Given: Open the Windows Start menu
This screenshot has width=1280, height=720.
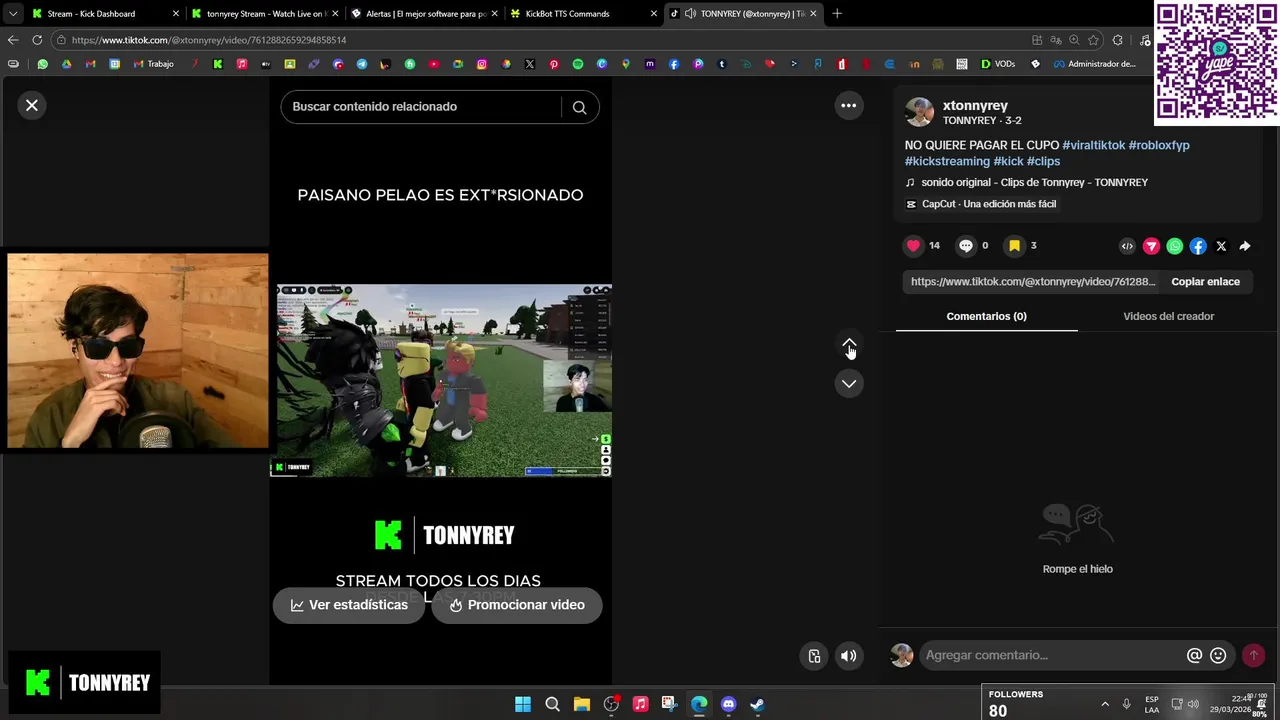Looking at the screenshot, I should click(x=523, y=704).
